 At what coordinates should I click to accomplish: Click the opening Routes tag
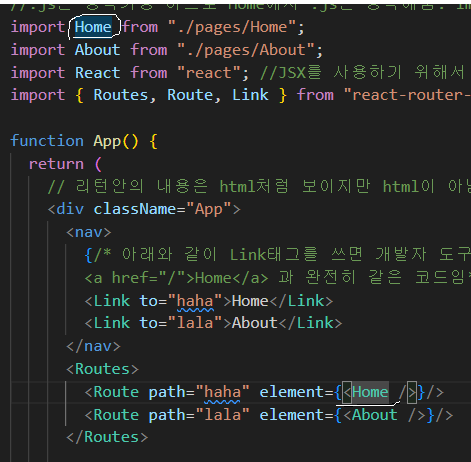click(102, 369)
